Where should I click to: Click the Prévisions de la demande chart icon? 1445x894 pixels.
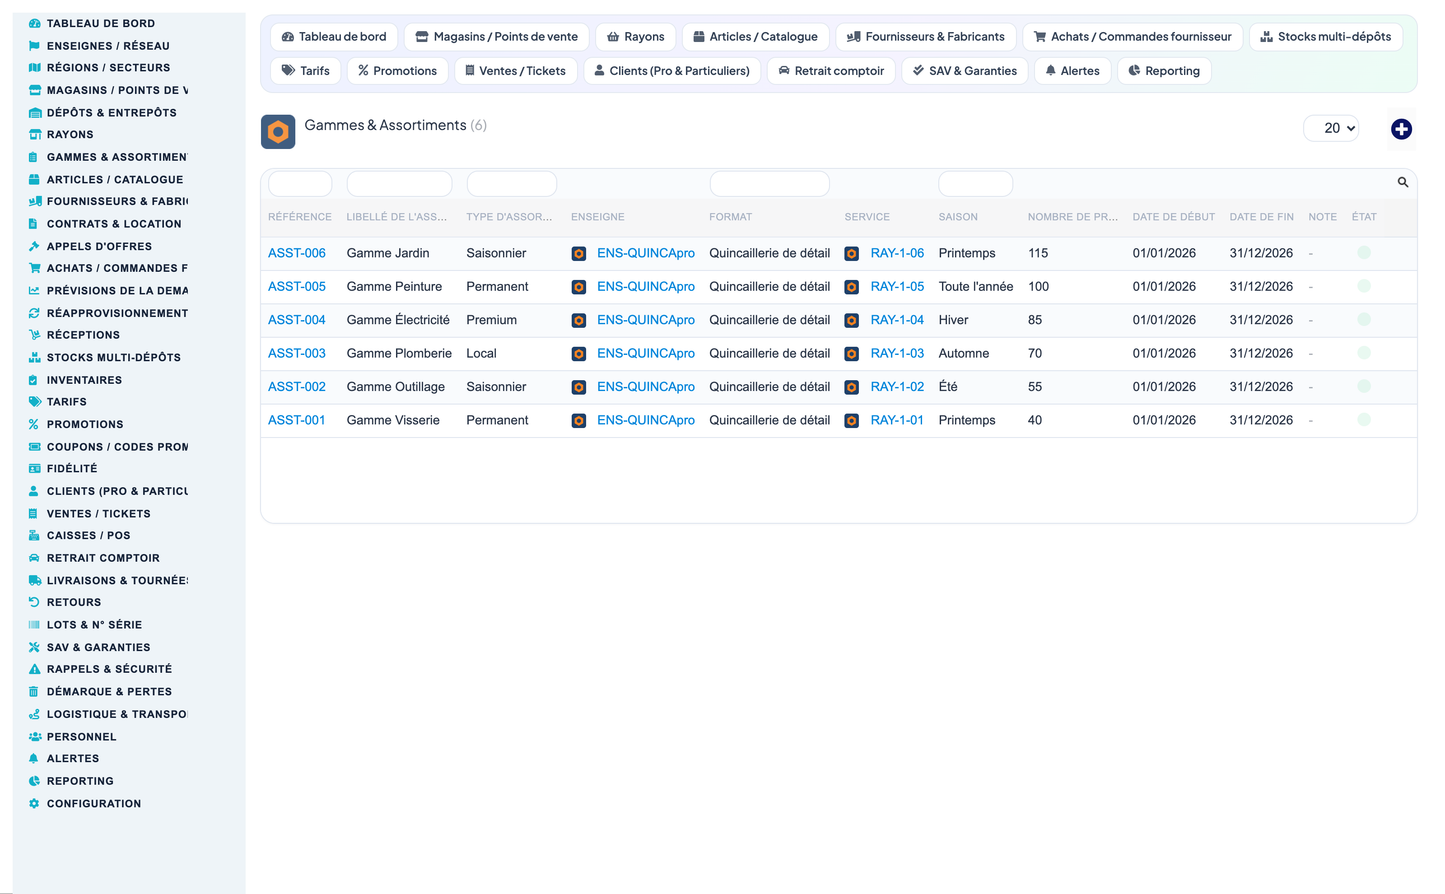[x=34, y=291]
